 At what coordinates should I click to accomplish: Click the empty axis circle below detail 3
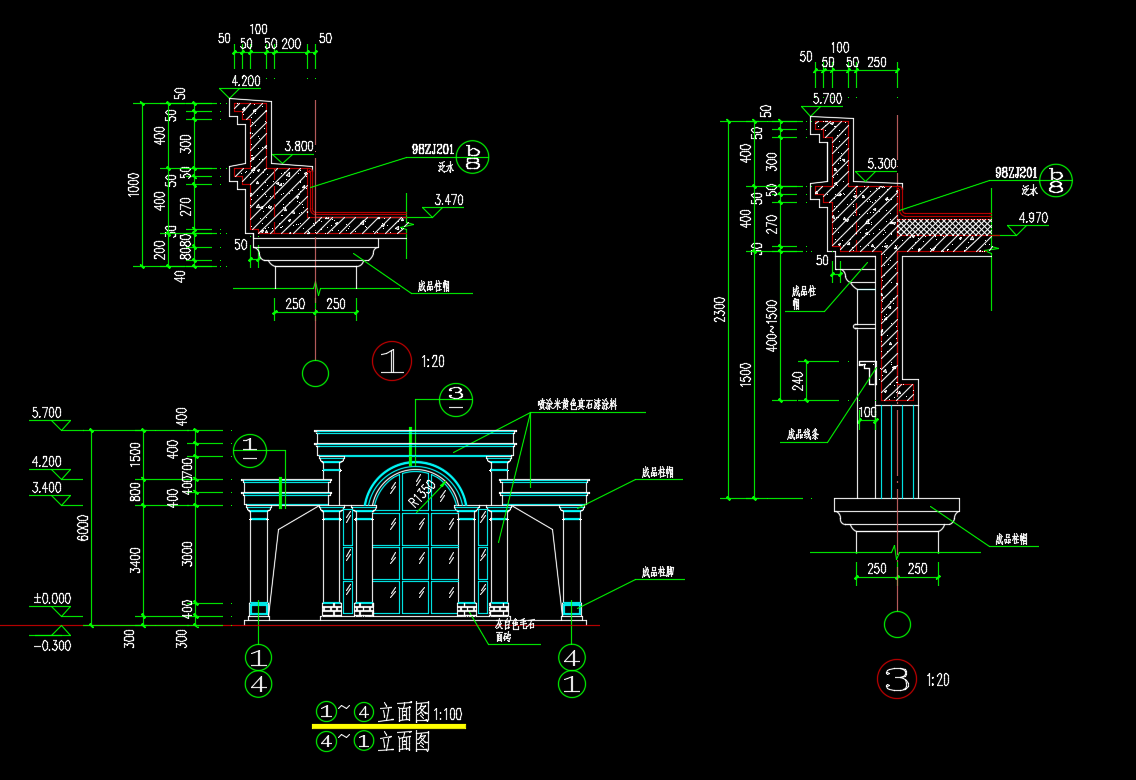pos(897,624)
